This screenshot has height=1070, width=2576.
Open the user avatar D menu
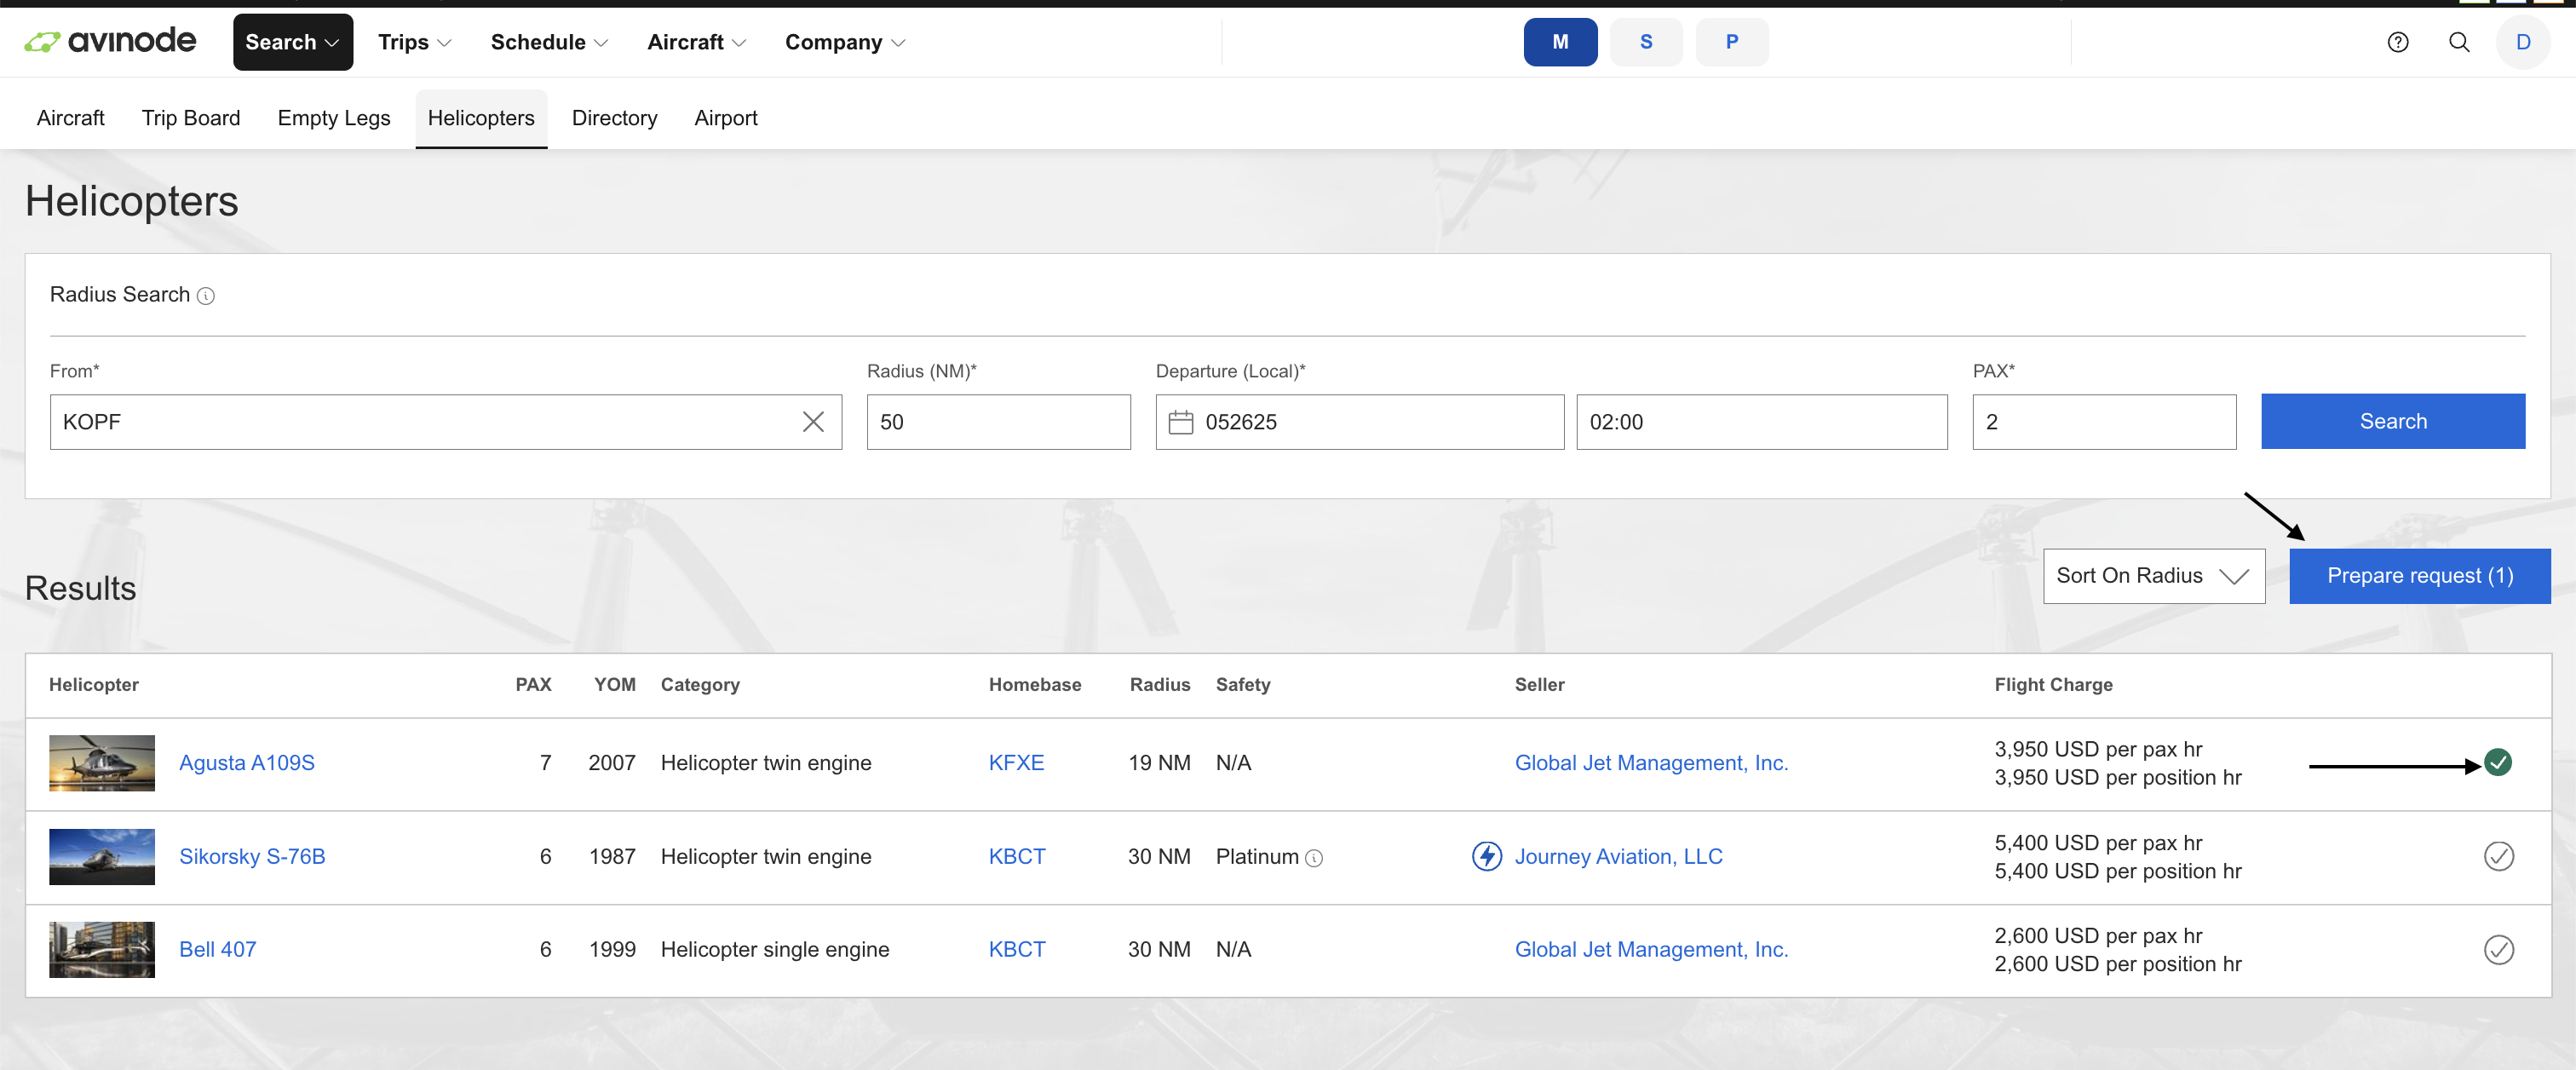pos(2523,42)
